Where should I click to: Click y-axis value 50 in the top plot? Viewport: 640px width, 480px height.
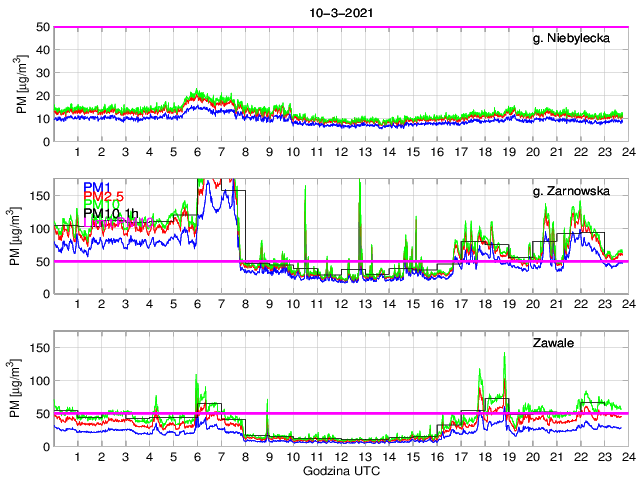[43, 27]
